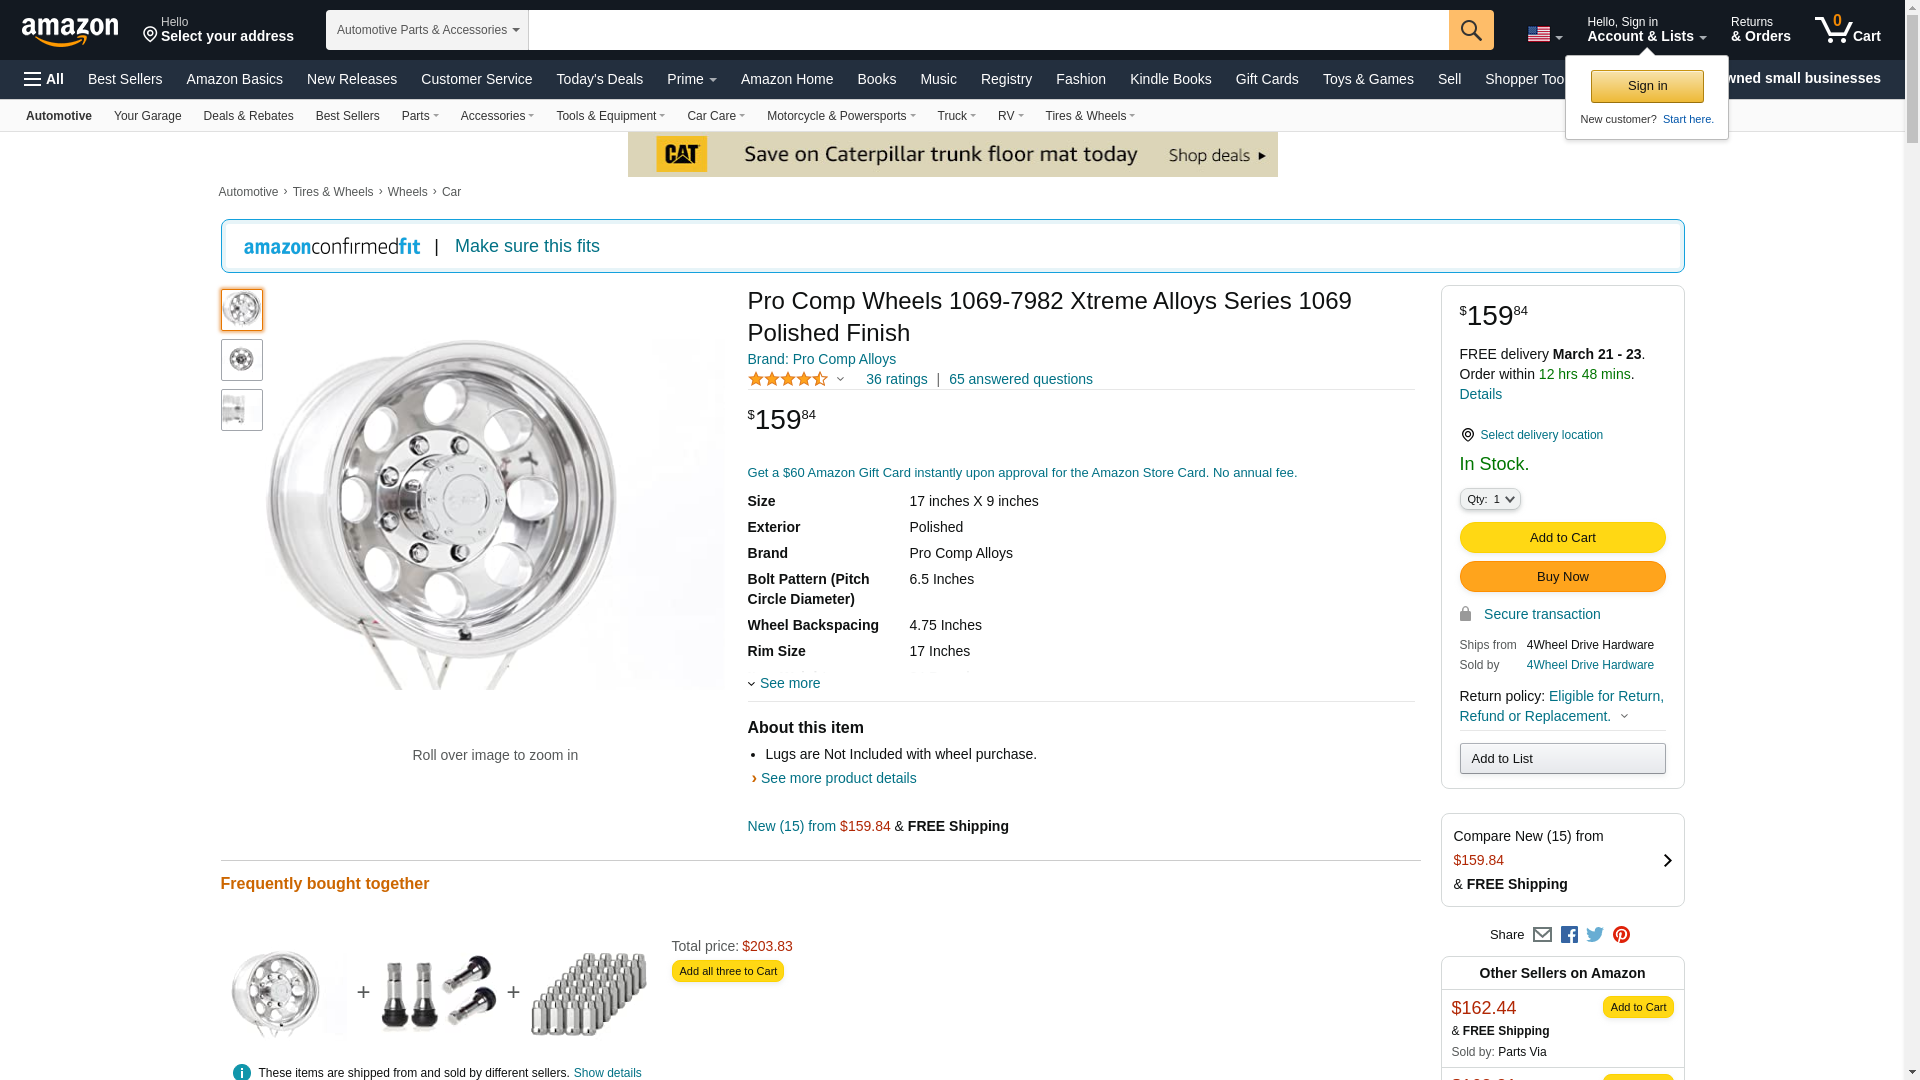Share via Twitter icon

tap(1595, 935)
